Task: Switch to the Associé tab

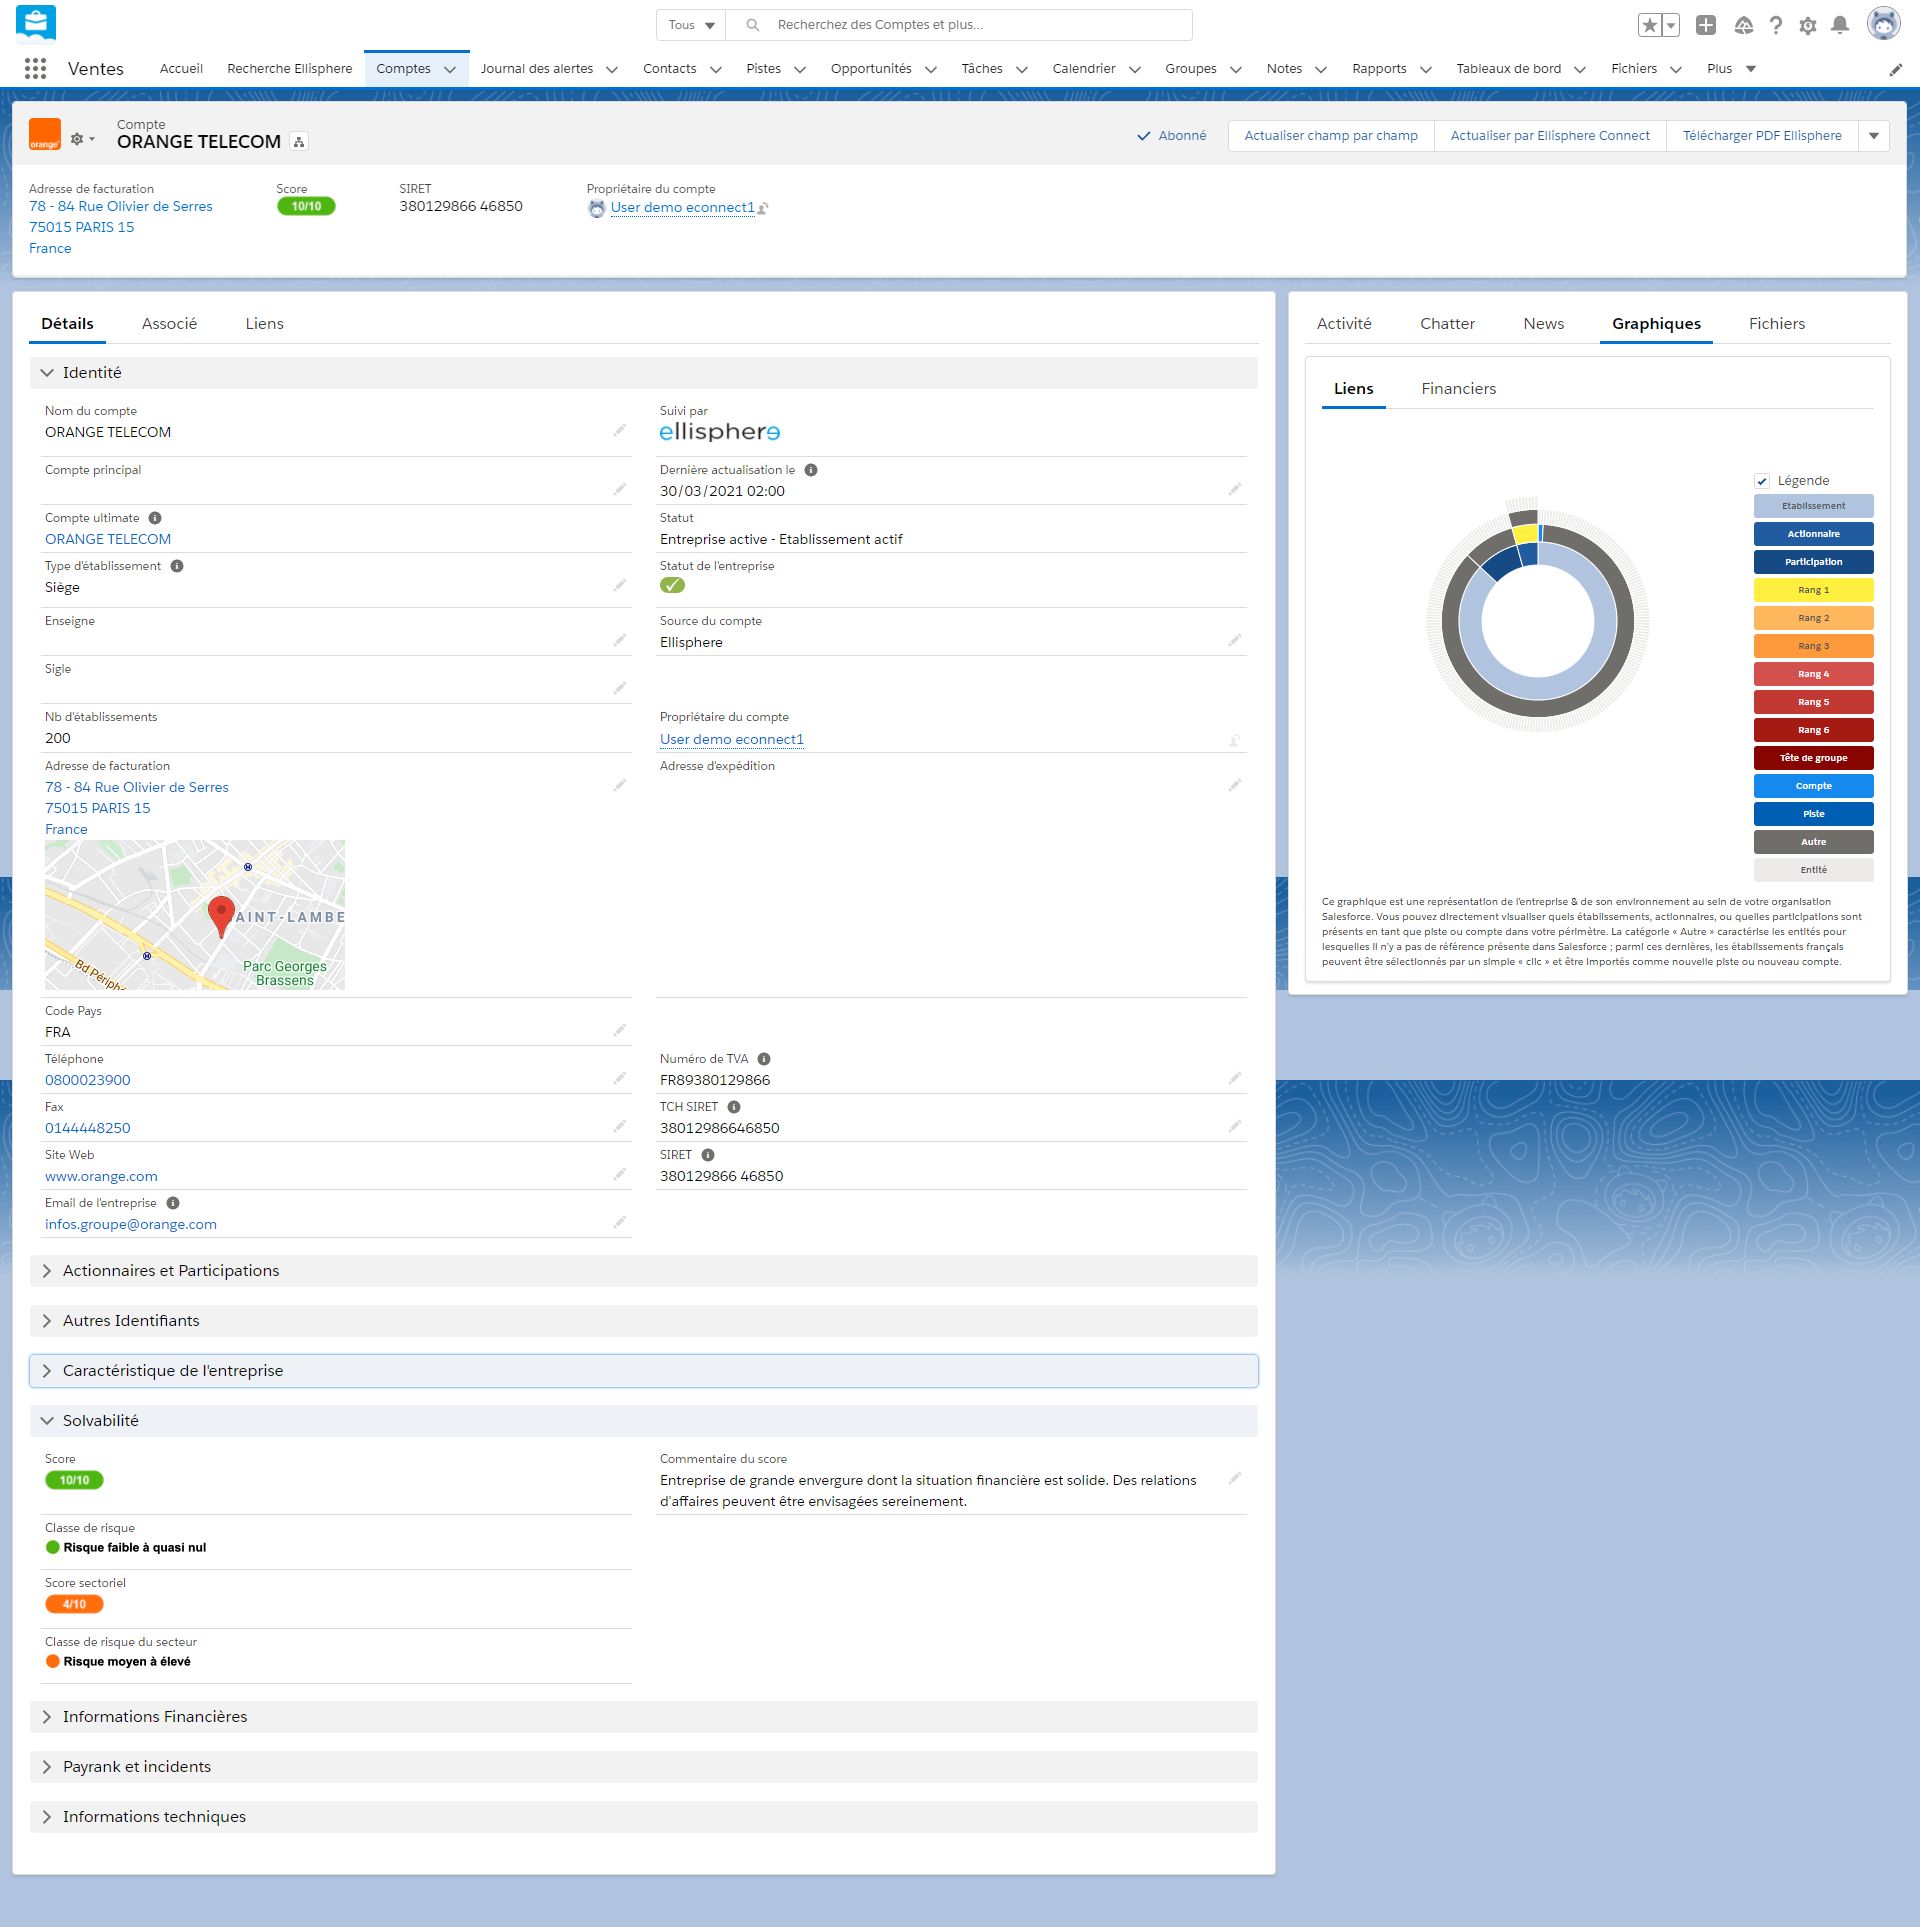Action: pos(169,324)
